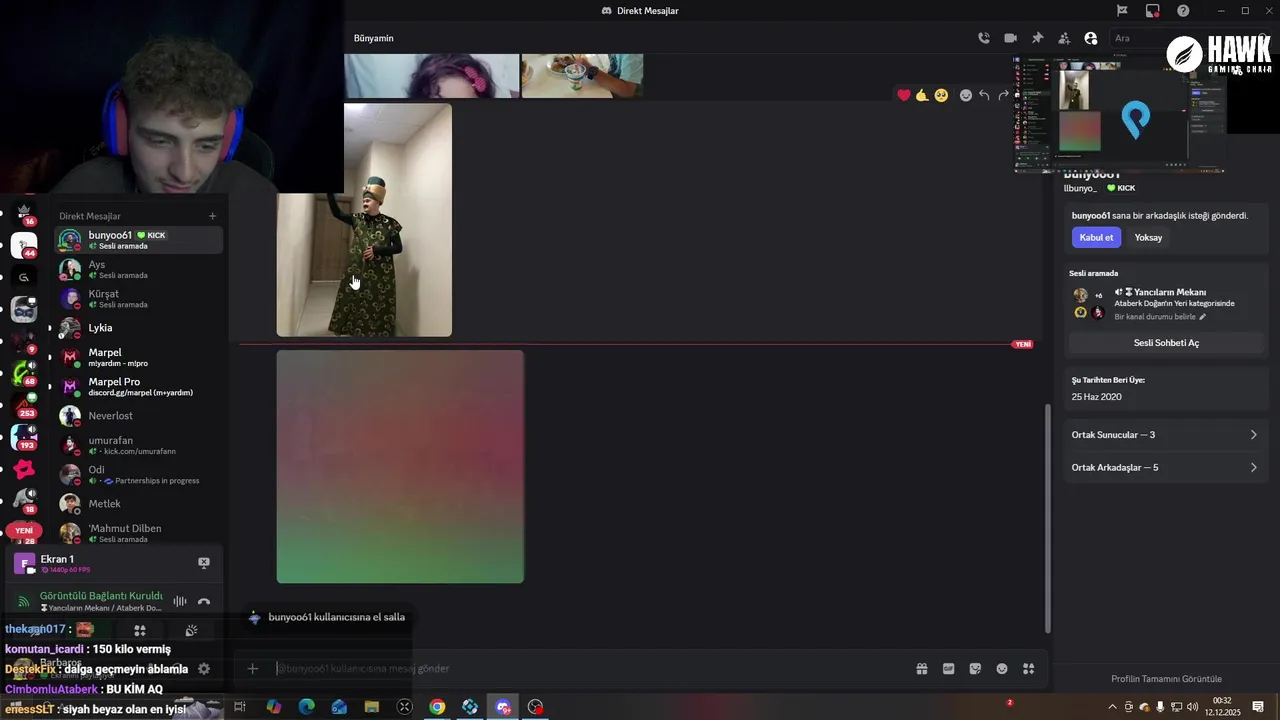Forward the hovered message

(1003, 95)
